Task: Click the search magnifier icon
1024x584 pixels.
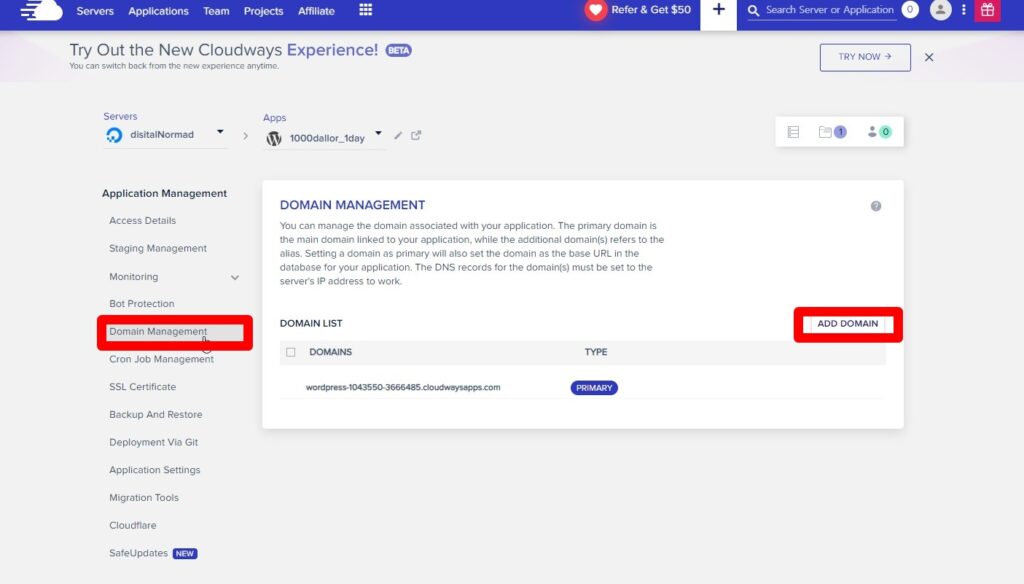Action: tap(754, 10)
